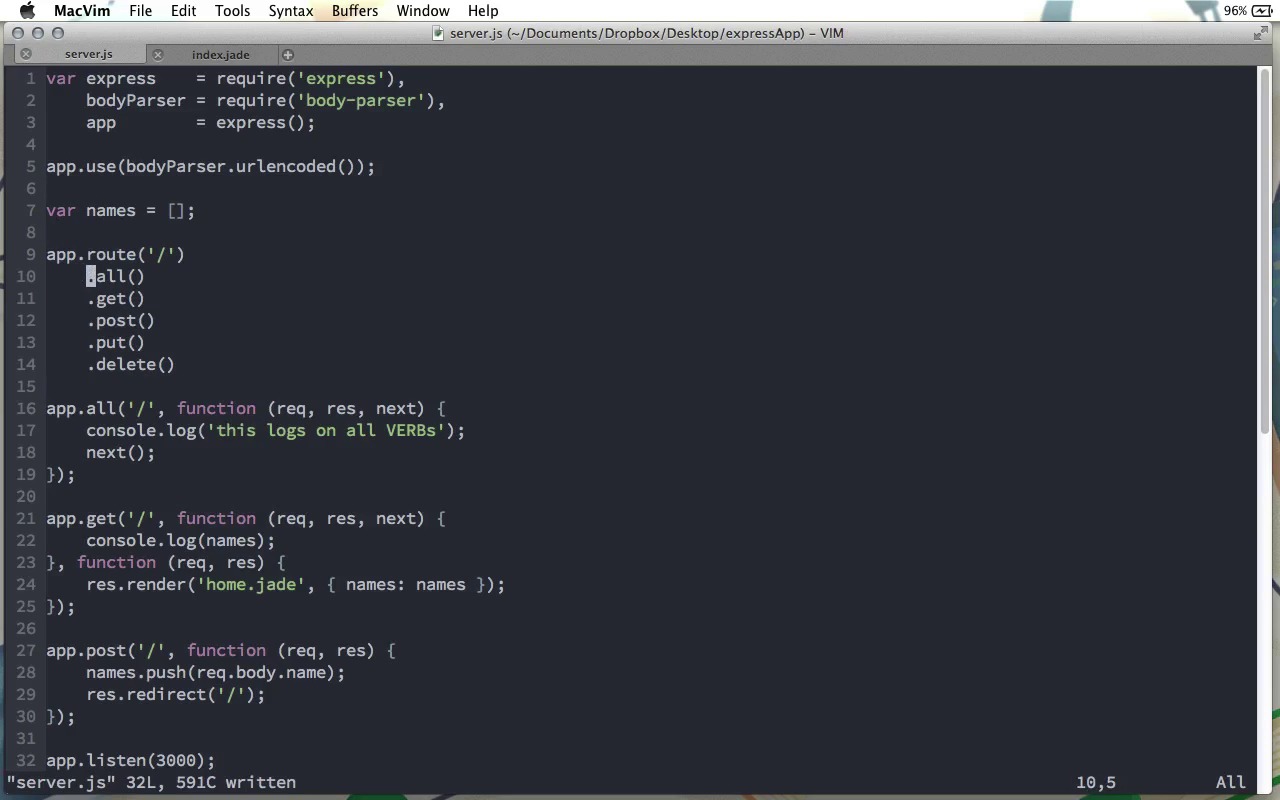
Task: Click 'express();' on line 3
Action: [x=265, y=122]
